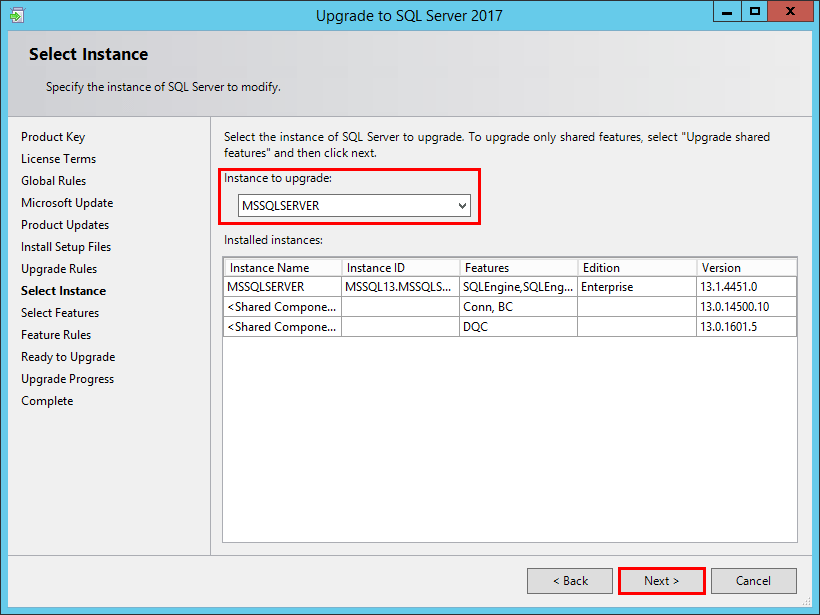Click the Conn, BC features cell
Viewport: 820px width, 615px height.
[x=519, y=307]
